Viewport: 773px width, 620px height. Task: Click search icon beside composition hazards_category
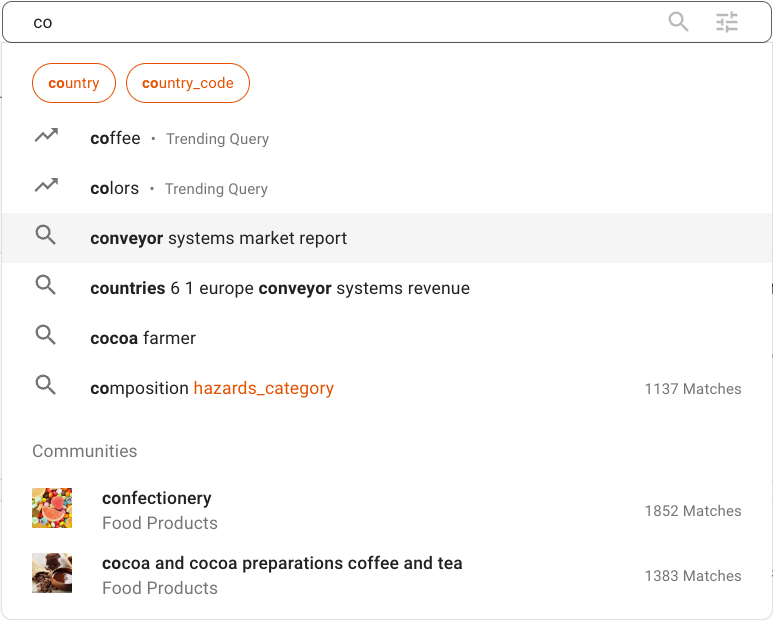point(45,384)
